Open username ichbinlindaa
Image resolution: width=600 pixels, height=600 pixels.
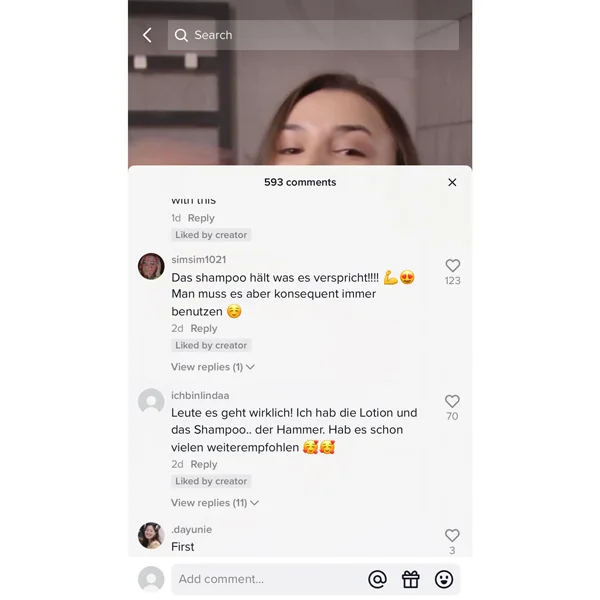(x=200, y=395)
